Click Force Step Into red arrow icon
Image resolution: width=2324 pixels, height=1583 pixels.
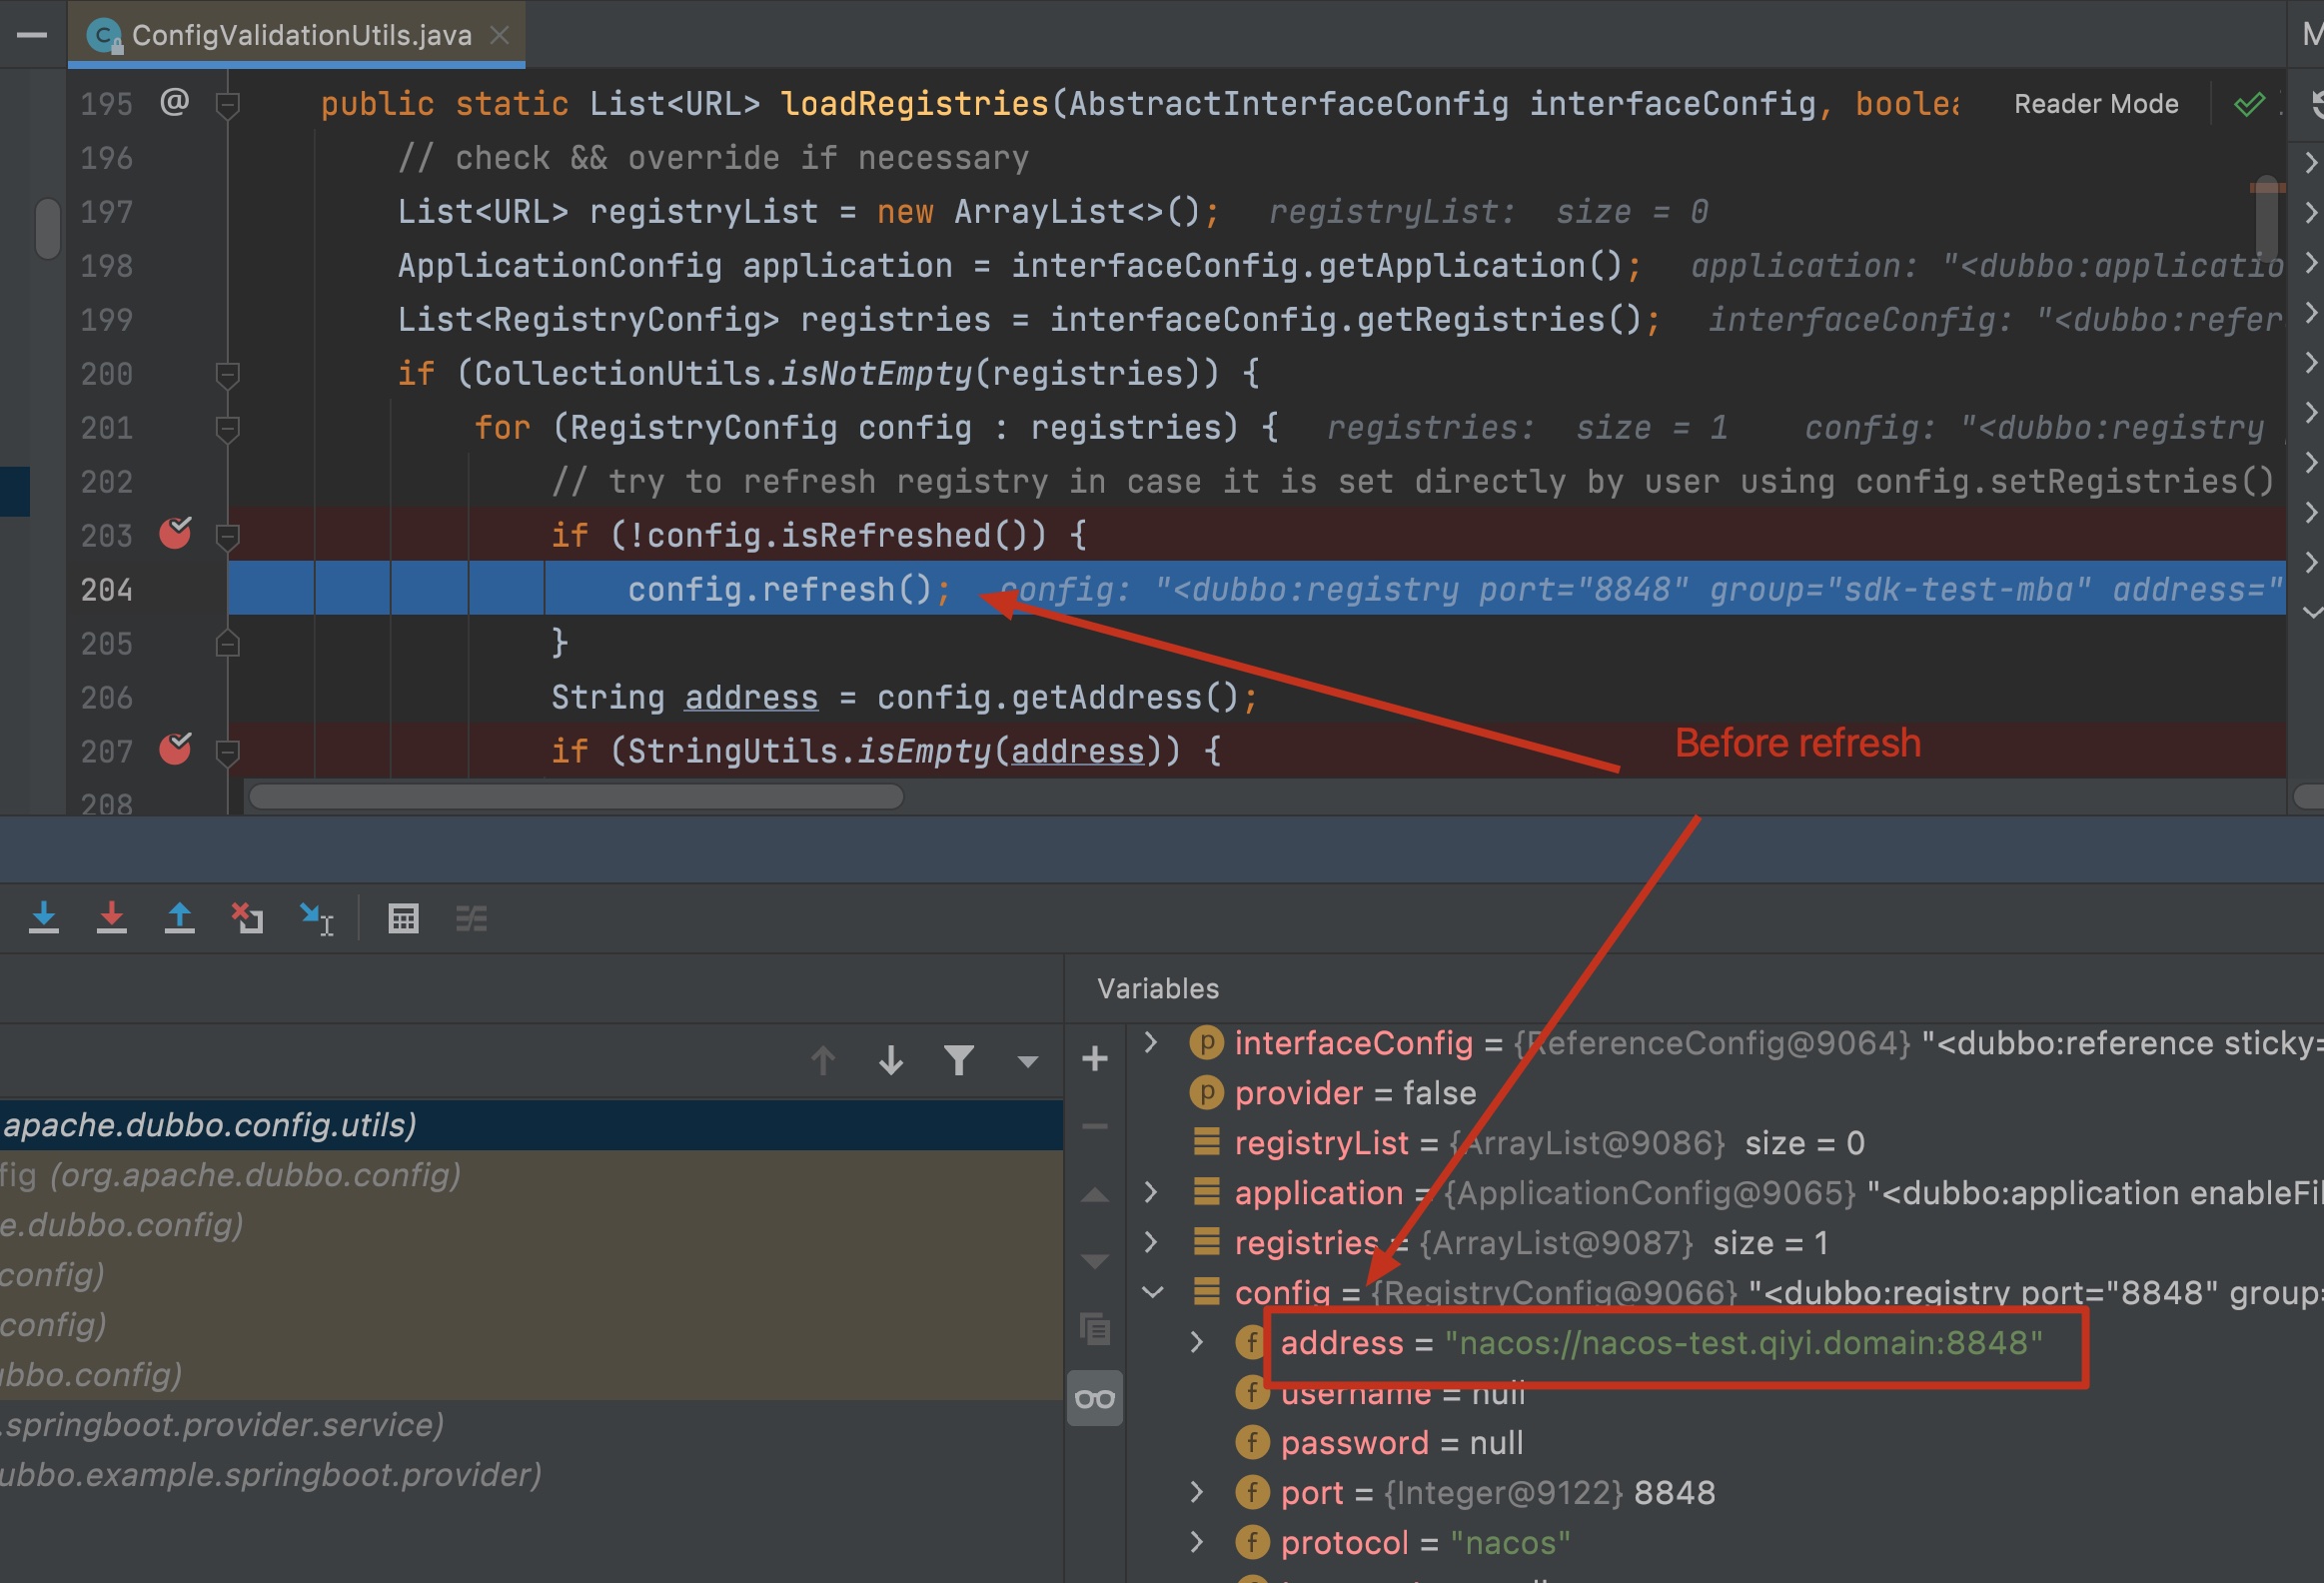point(111,917)
